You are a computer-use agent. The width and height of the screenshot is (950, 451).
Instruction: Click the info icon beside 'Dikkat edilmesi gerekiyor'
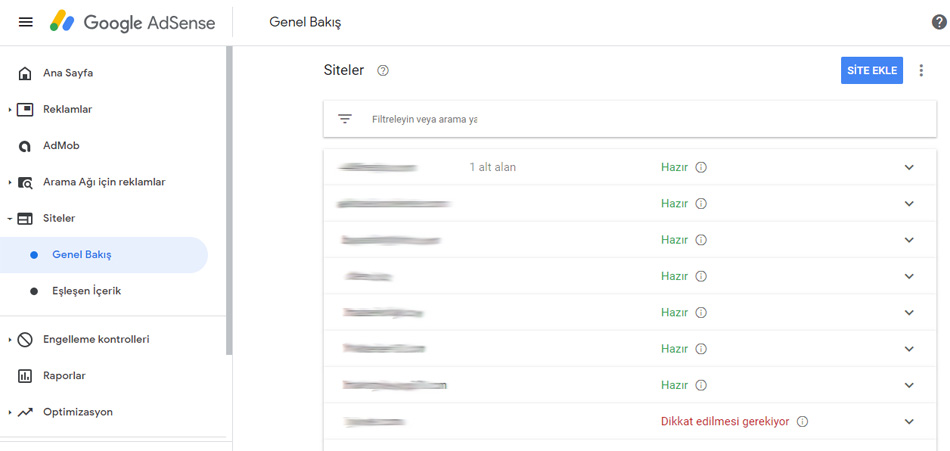tap(802, 421)
